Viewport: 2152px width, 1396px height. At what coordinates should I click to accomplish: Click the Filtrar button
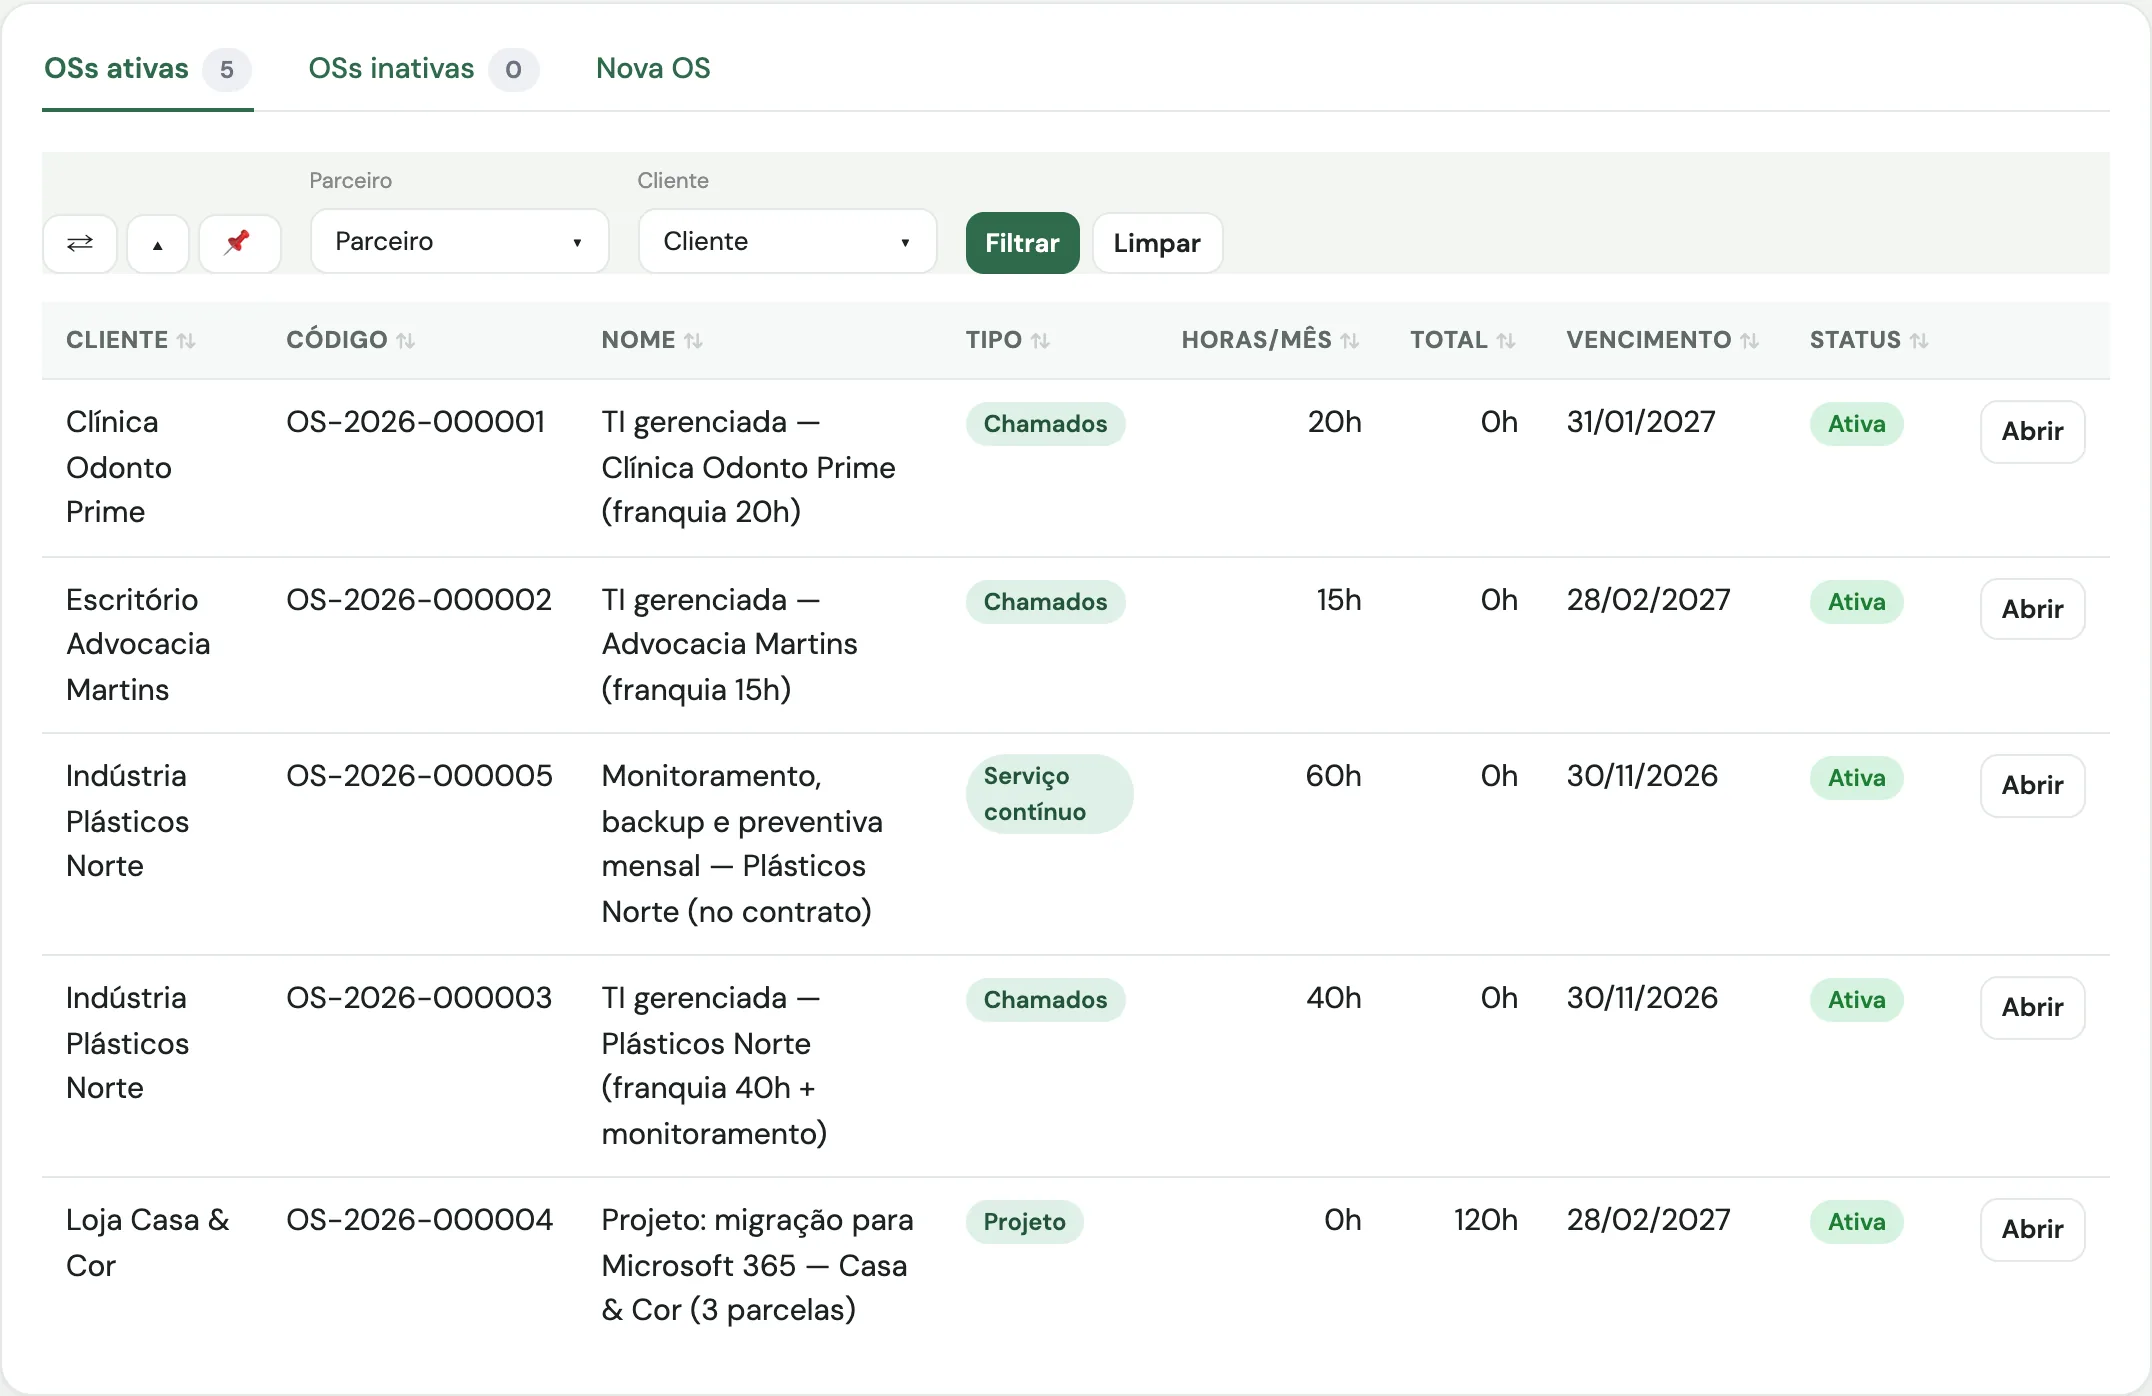pyautogui.click(x=1022, y=243)
